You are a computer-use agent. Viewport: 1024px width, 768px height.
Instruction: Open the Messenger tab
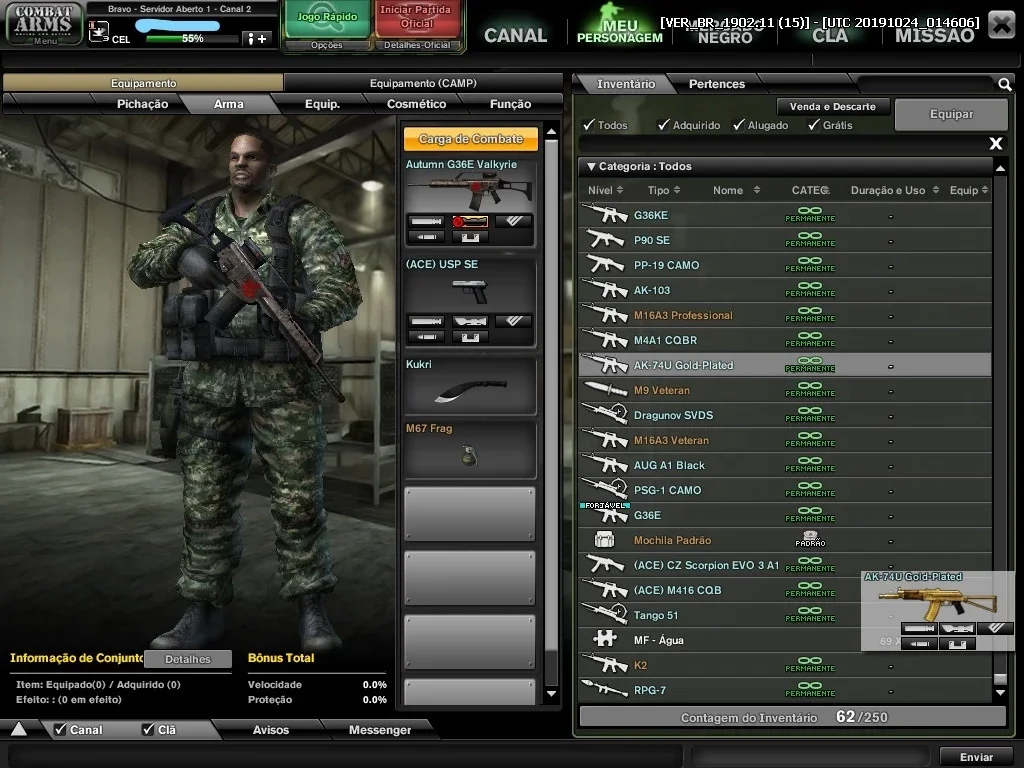click(x=379, y=729)
